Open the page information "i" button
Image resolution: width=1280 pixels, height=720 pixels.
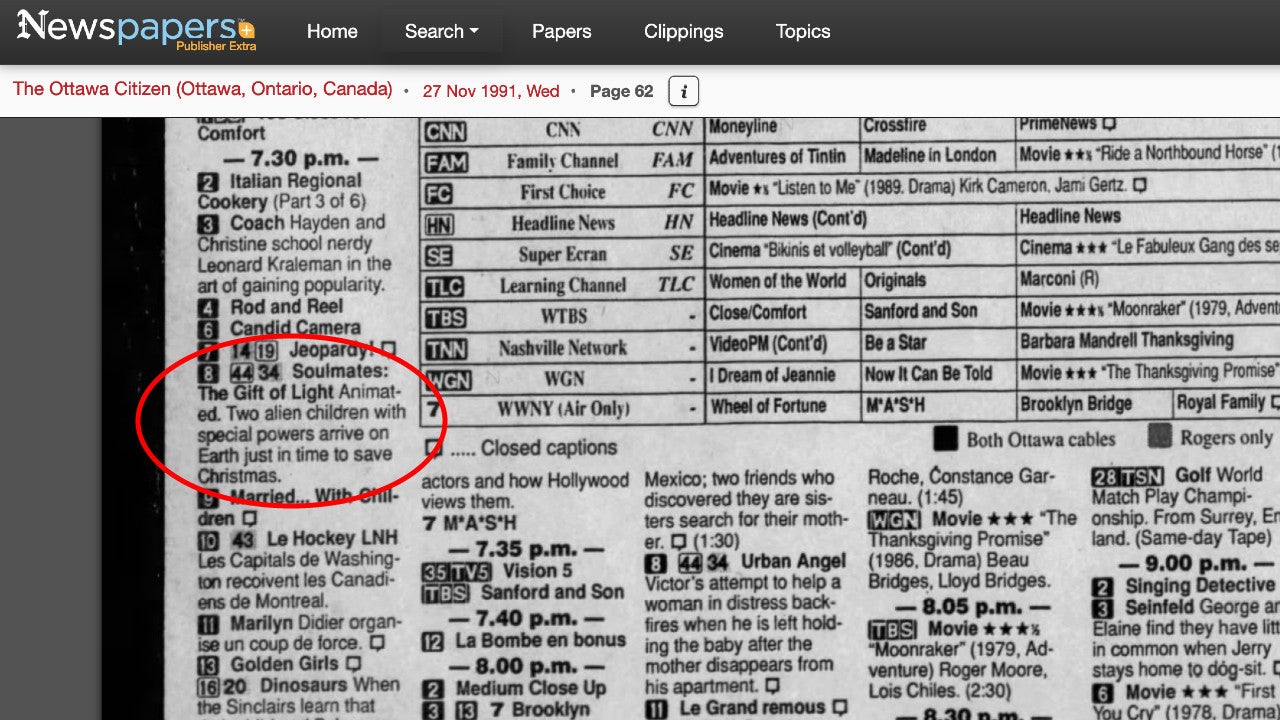point(684,91)
